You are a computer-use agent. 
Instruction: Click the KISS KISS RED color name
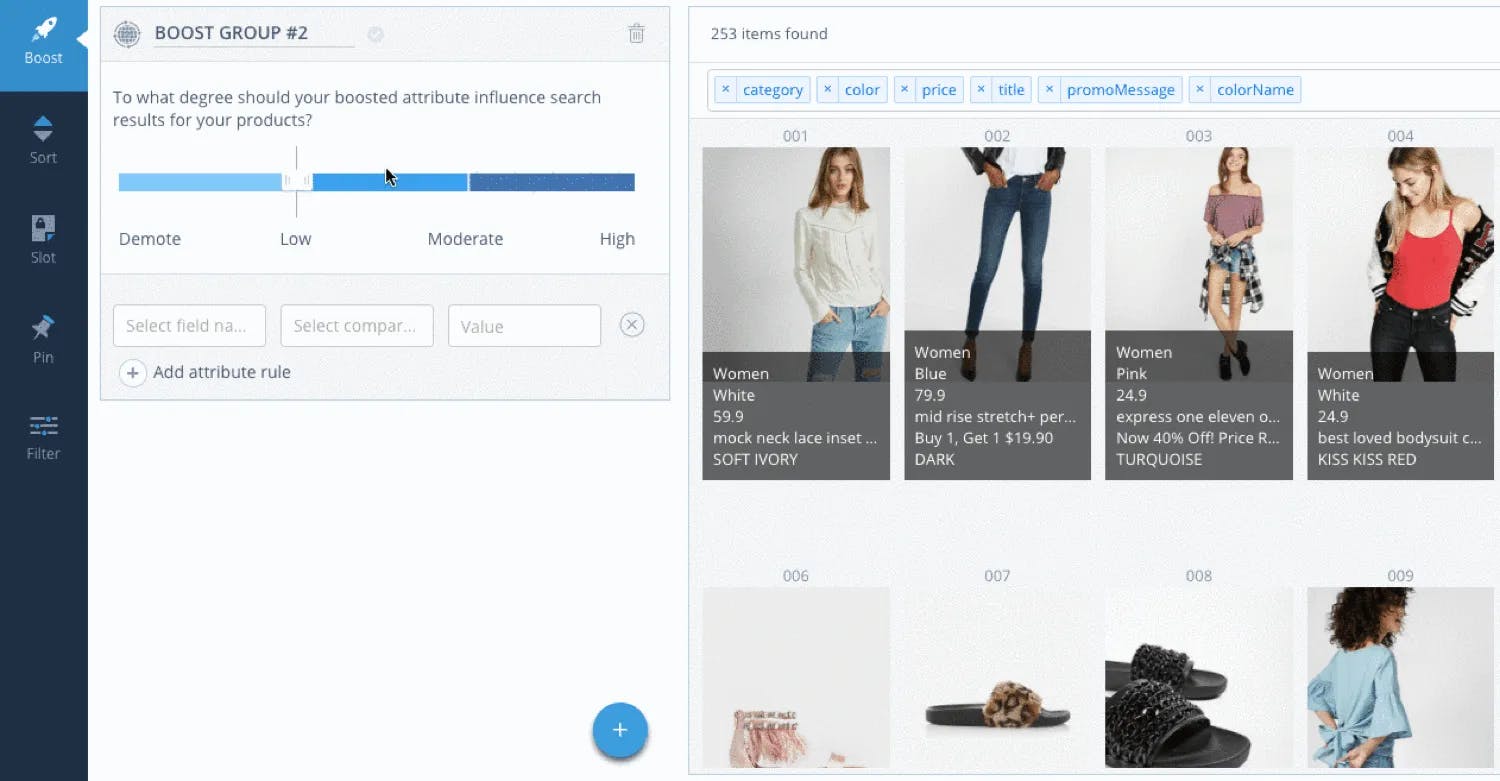pyautogui.click(x=1367, y=460)
